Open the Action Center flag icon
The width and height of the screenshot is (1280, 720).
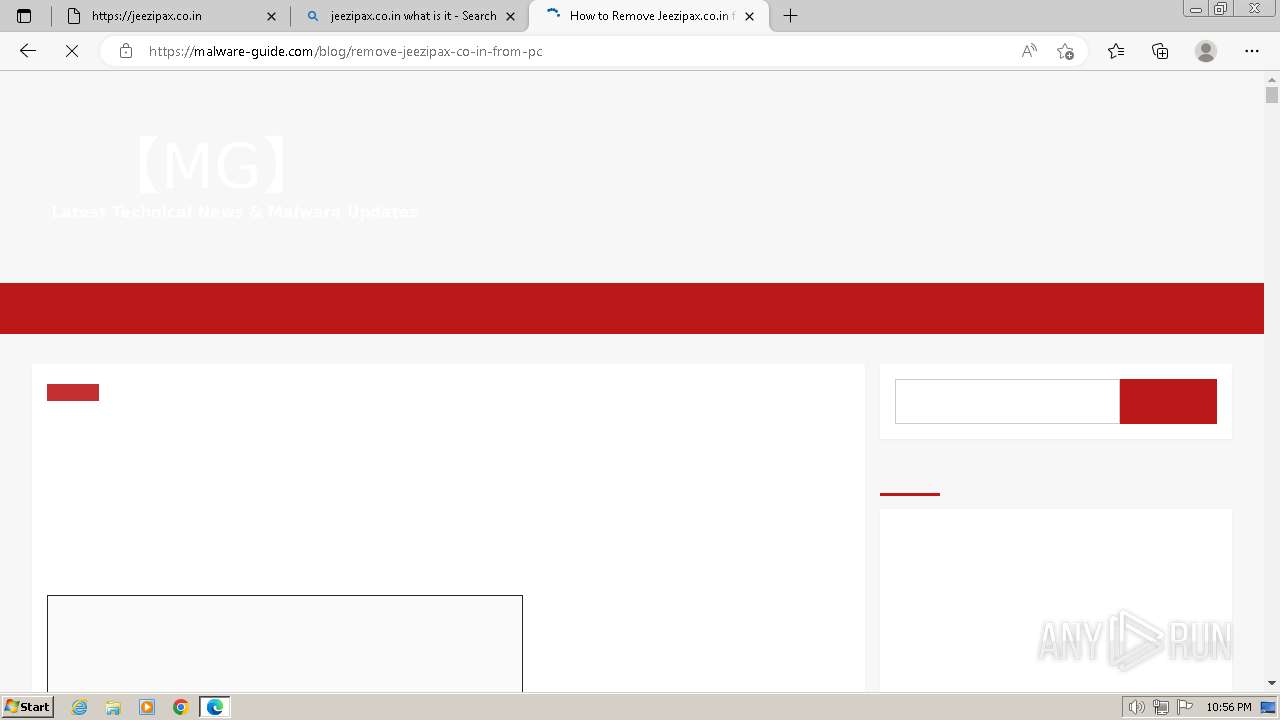tap(1183, 707)
